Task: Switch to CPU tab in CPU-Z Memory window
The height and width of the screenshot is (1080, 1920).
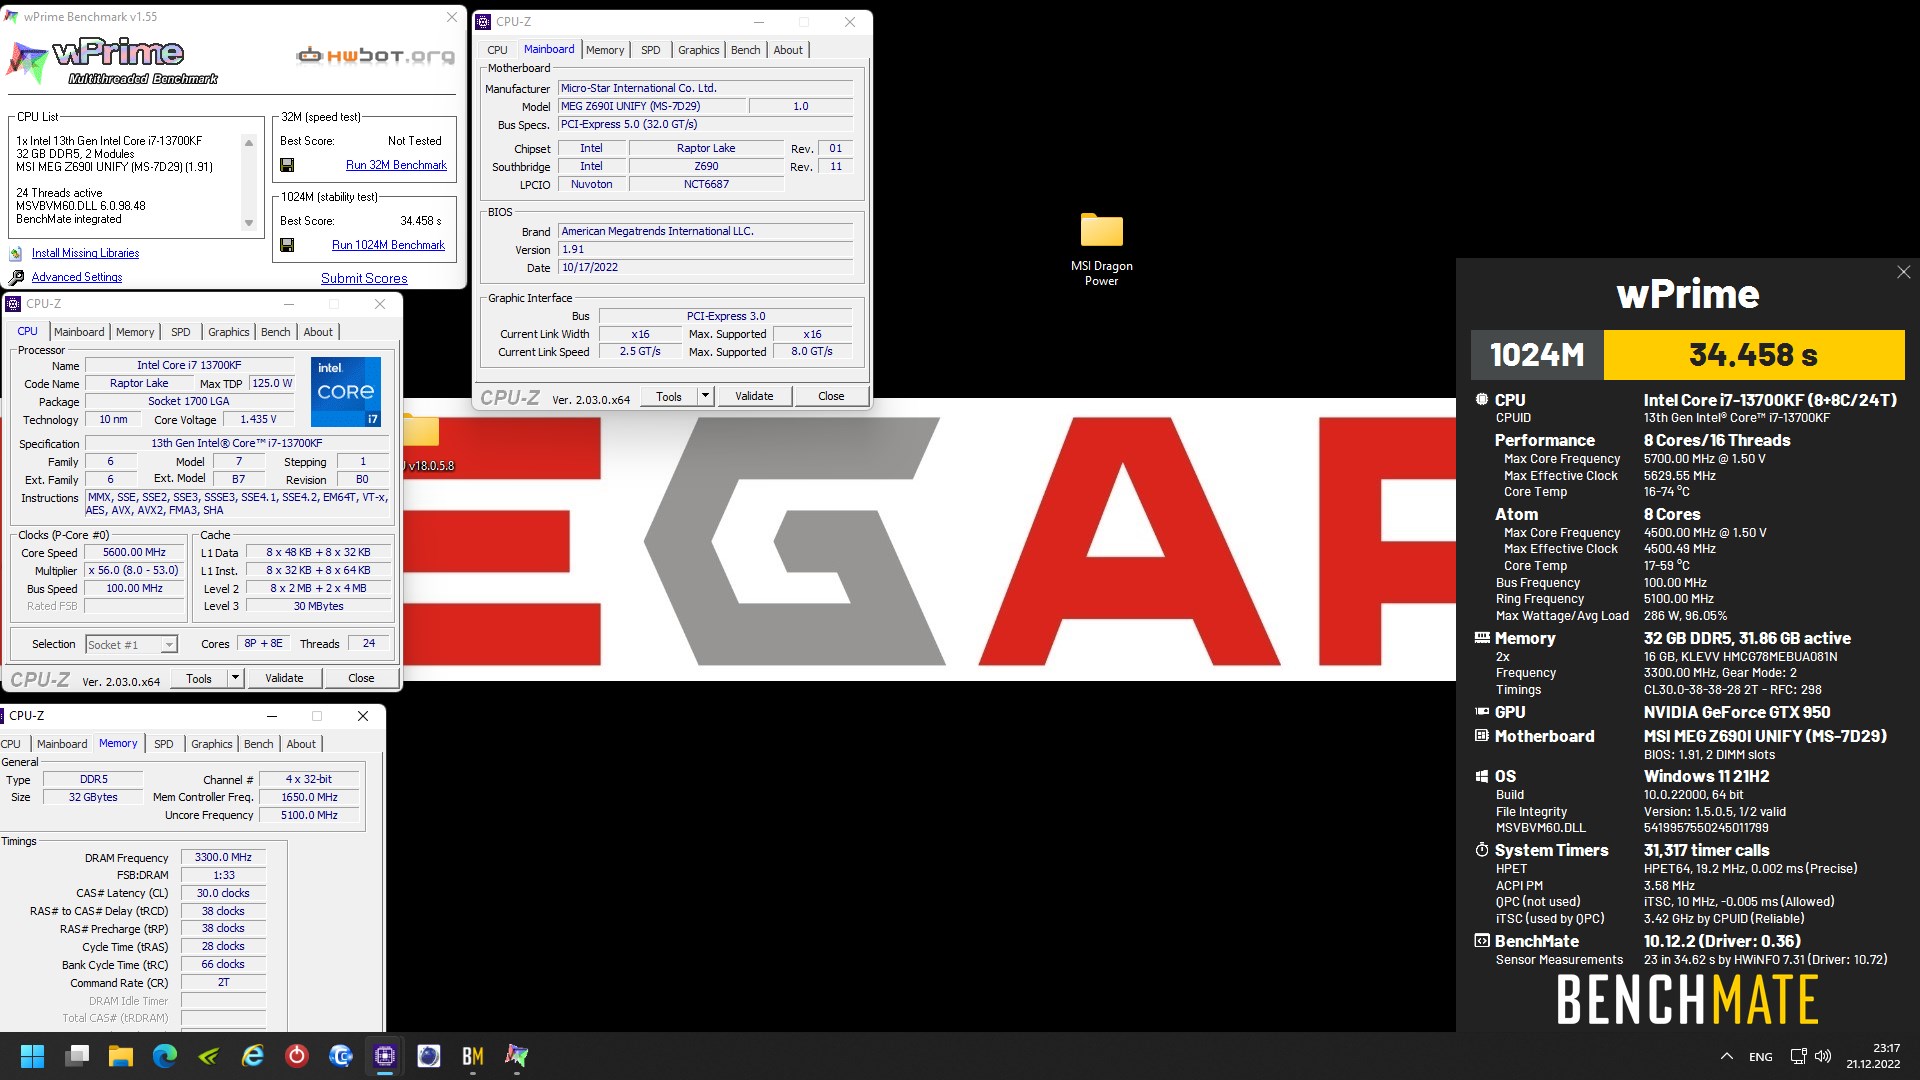Action: 11,744
